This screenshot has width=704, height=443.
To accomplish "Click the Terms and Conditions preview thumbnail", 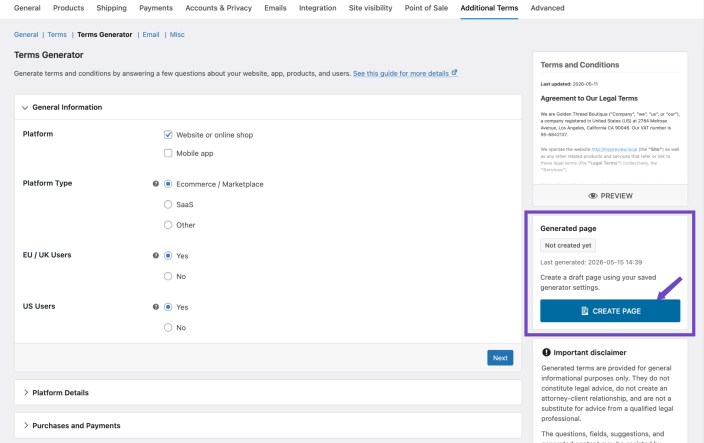I will tap(610, 118).
